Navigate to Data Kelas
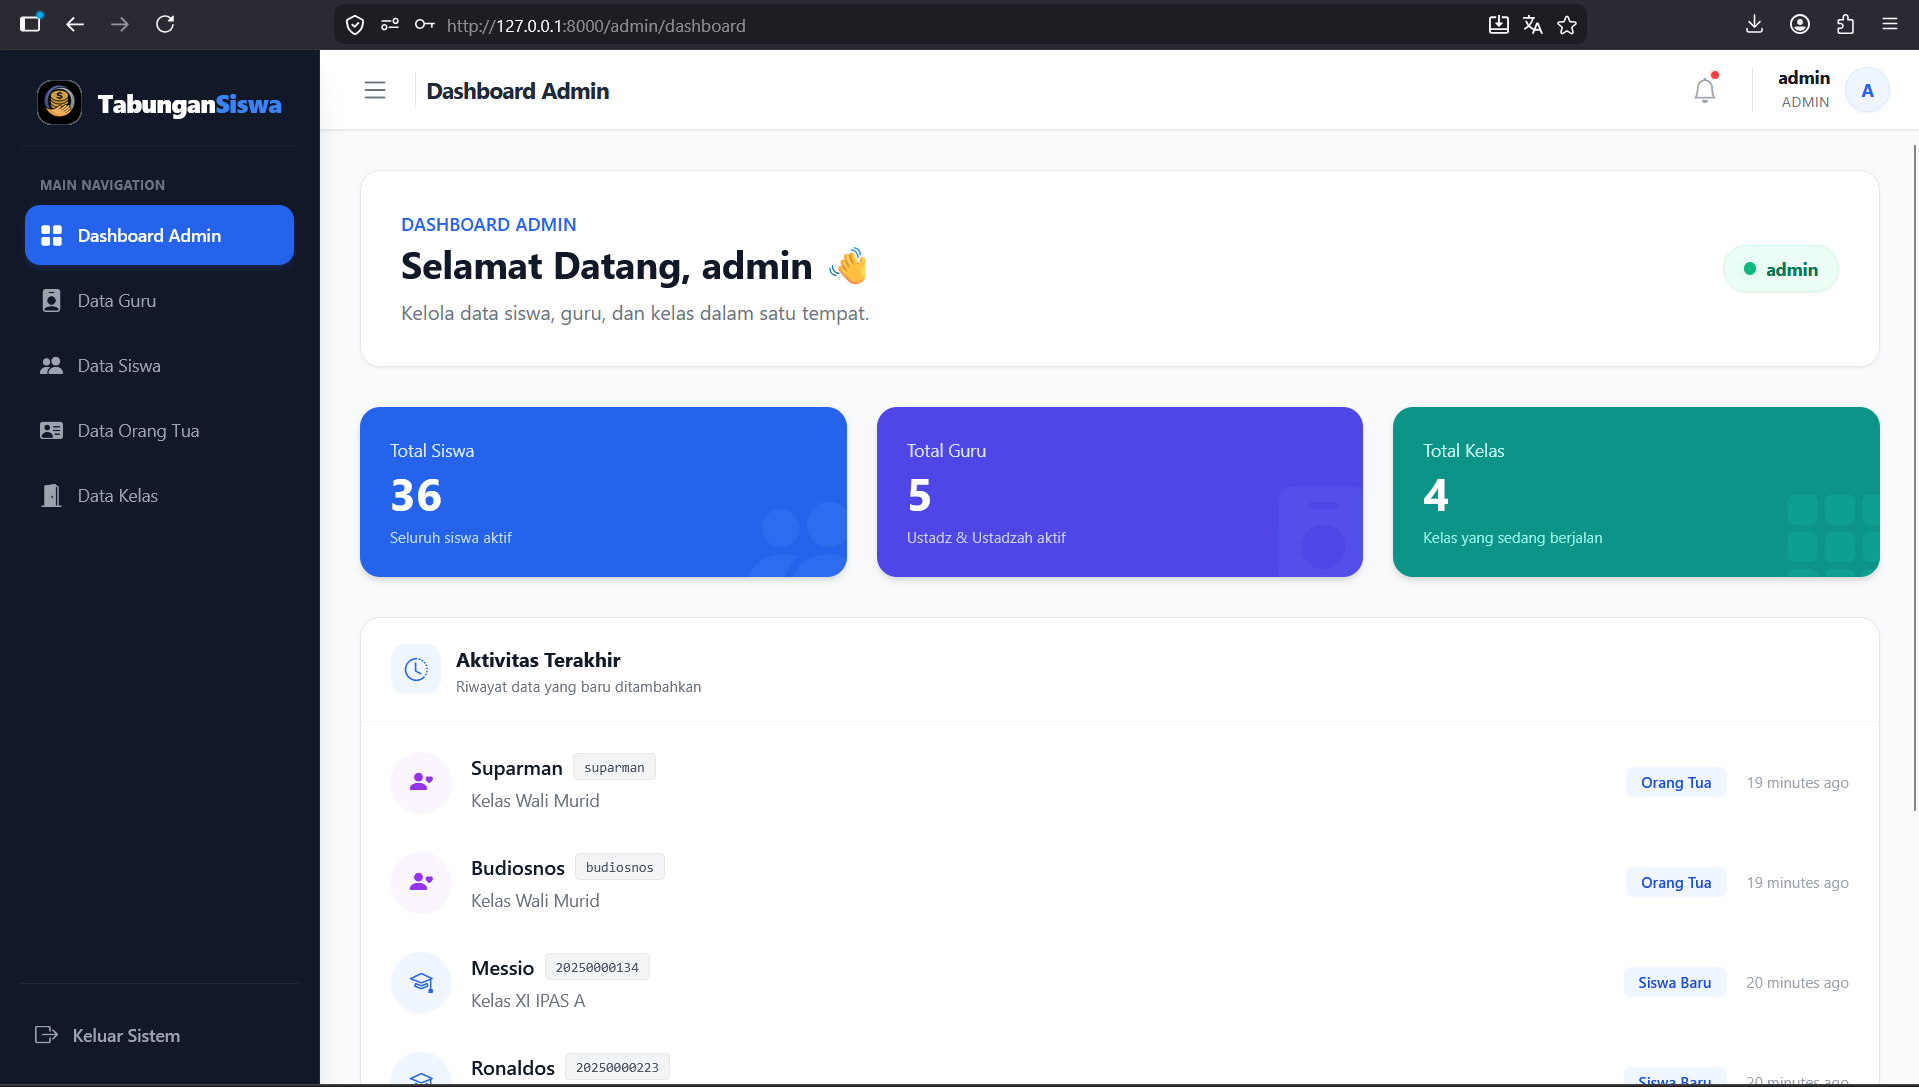 159,495
